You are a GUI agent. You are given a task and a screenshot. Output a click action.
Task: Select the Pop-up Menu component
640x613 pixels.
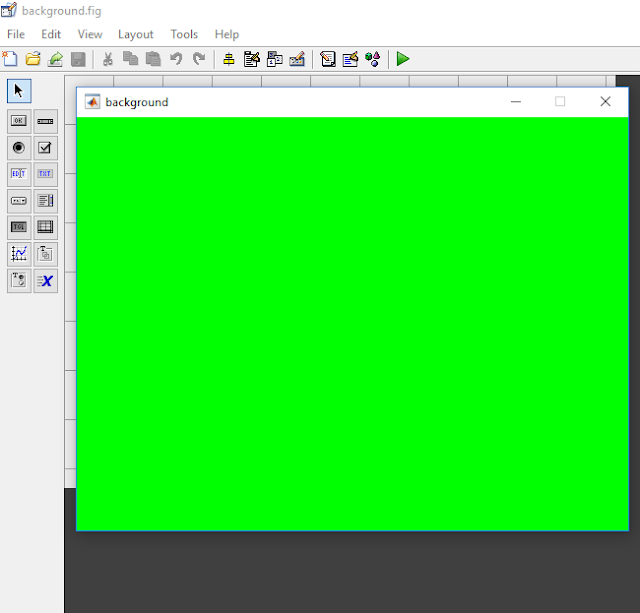tap(19, 201)
